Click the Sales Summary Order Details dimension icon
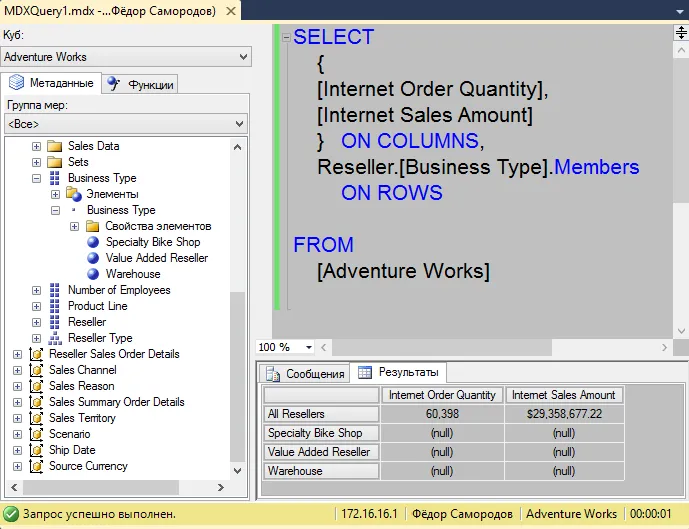 [36, 402]
